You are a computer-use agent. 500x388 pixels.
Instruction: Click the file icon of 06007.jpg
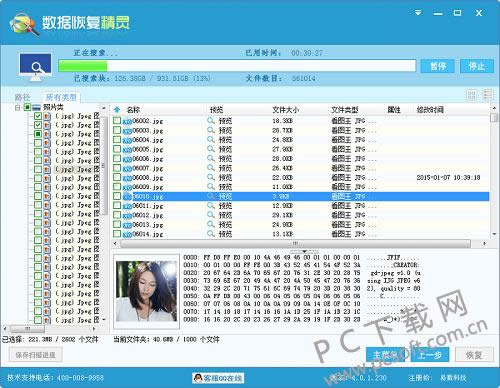(x=127, y=169)
